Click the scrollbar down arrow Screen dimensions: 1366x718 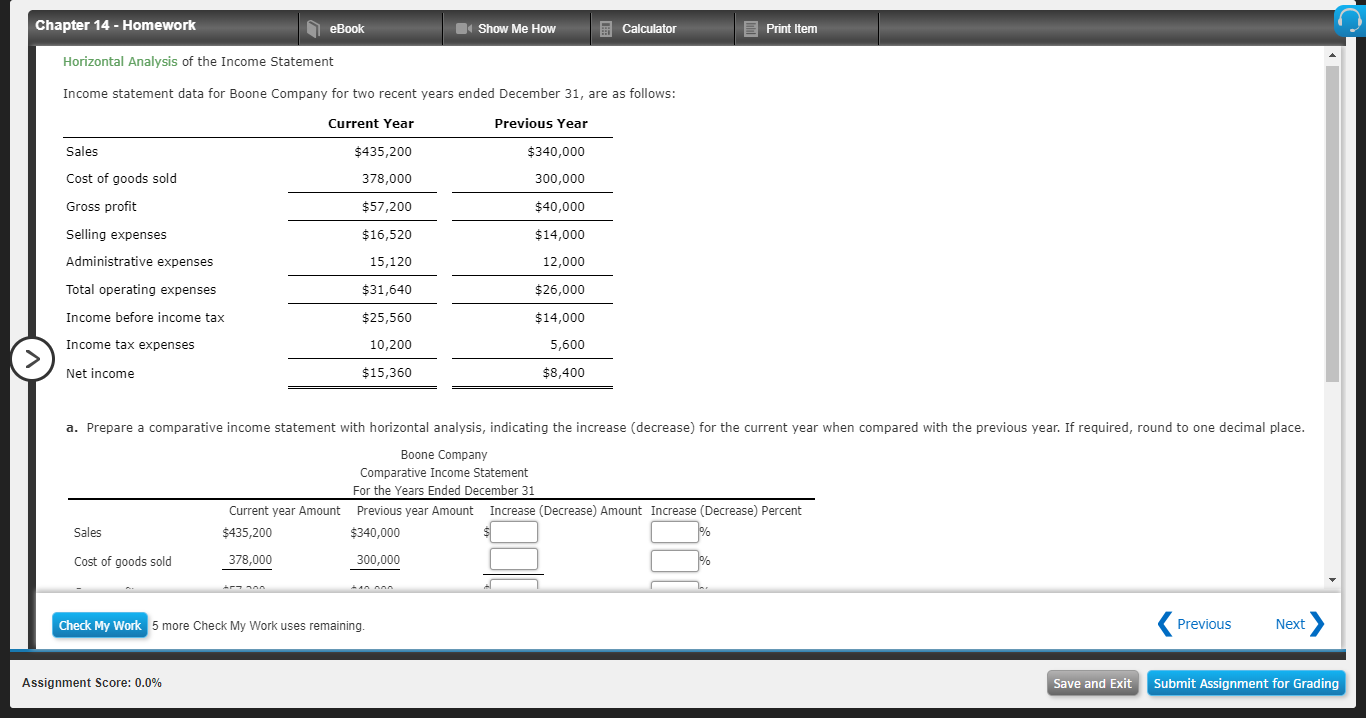[x=1333, y=577]
